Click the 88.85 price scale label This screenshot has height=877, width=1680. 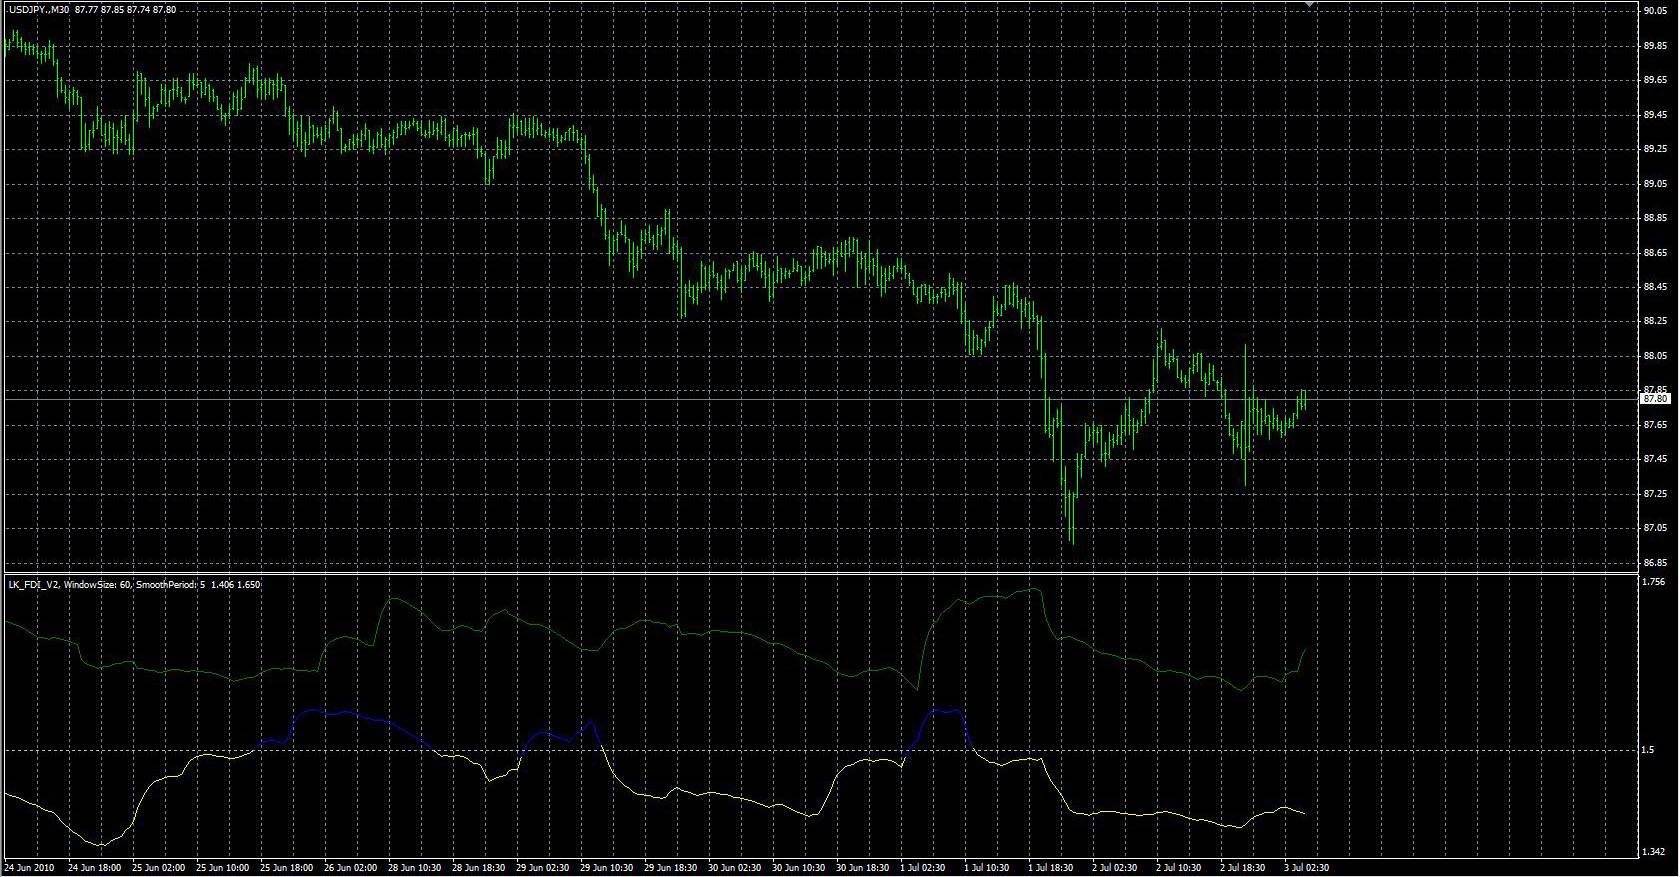pyautogui.click(x=1655, y=218)
